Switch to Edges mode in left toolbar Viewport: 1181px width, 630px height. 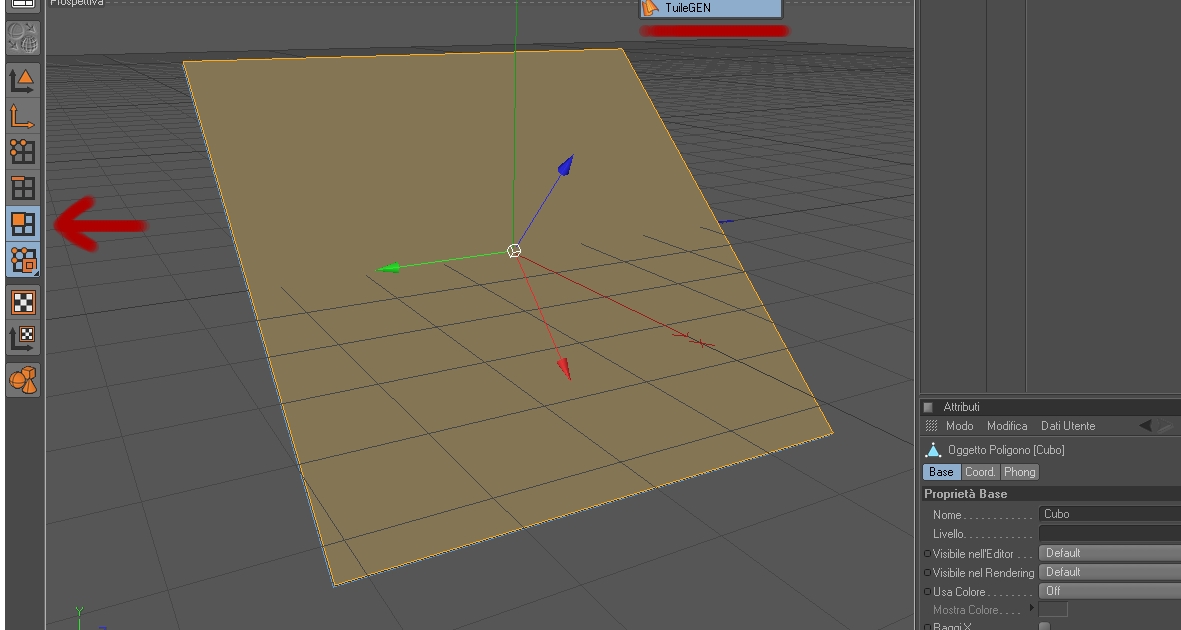click(x=23, y=188)
